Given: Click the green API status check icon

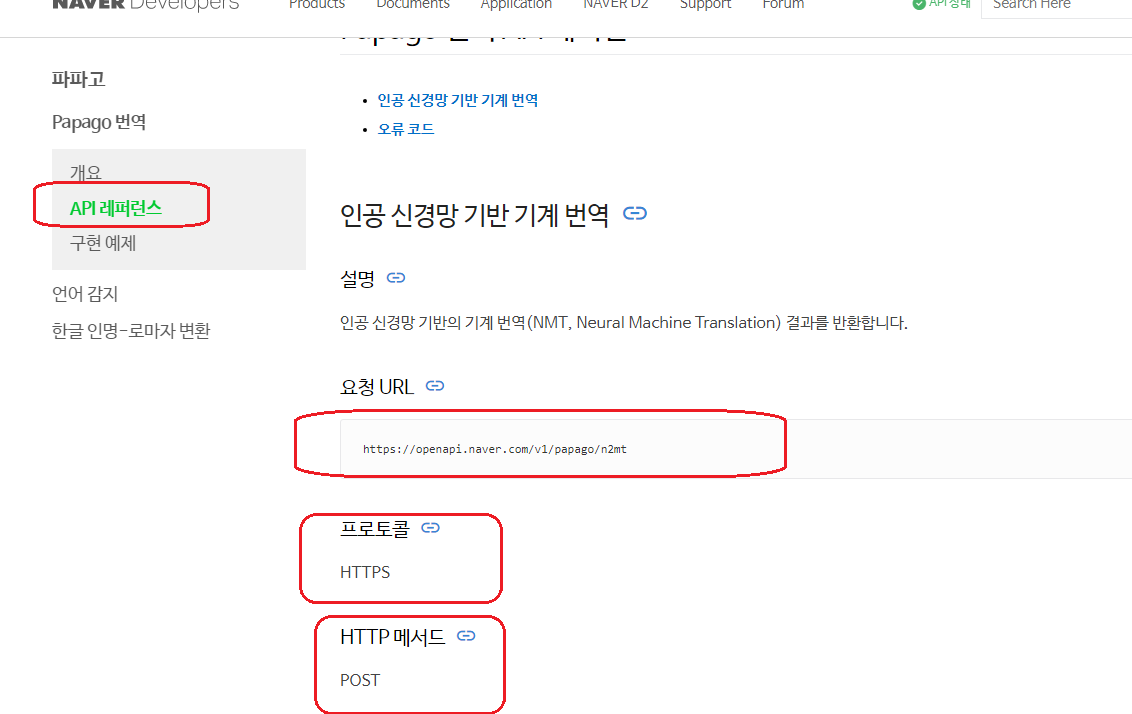Looking at the screenshot, I should coord(918,4).
